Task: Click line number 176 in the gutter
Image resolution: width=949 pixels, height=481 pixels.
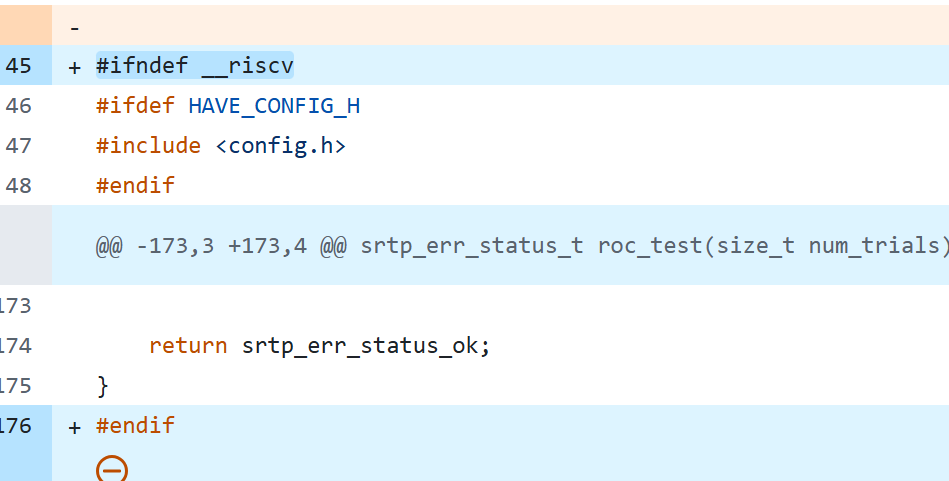Action: tap(17, 426)
